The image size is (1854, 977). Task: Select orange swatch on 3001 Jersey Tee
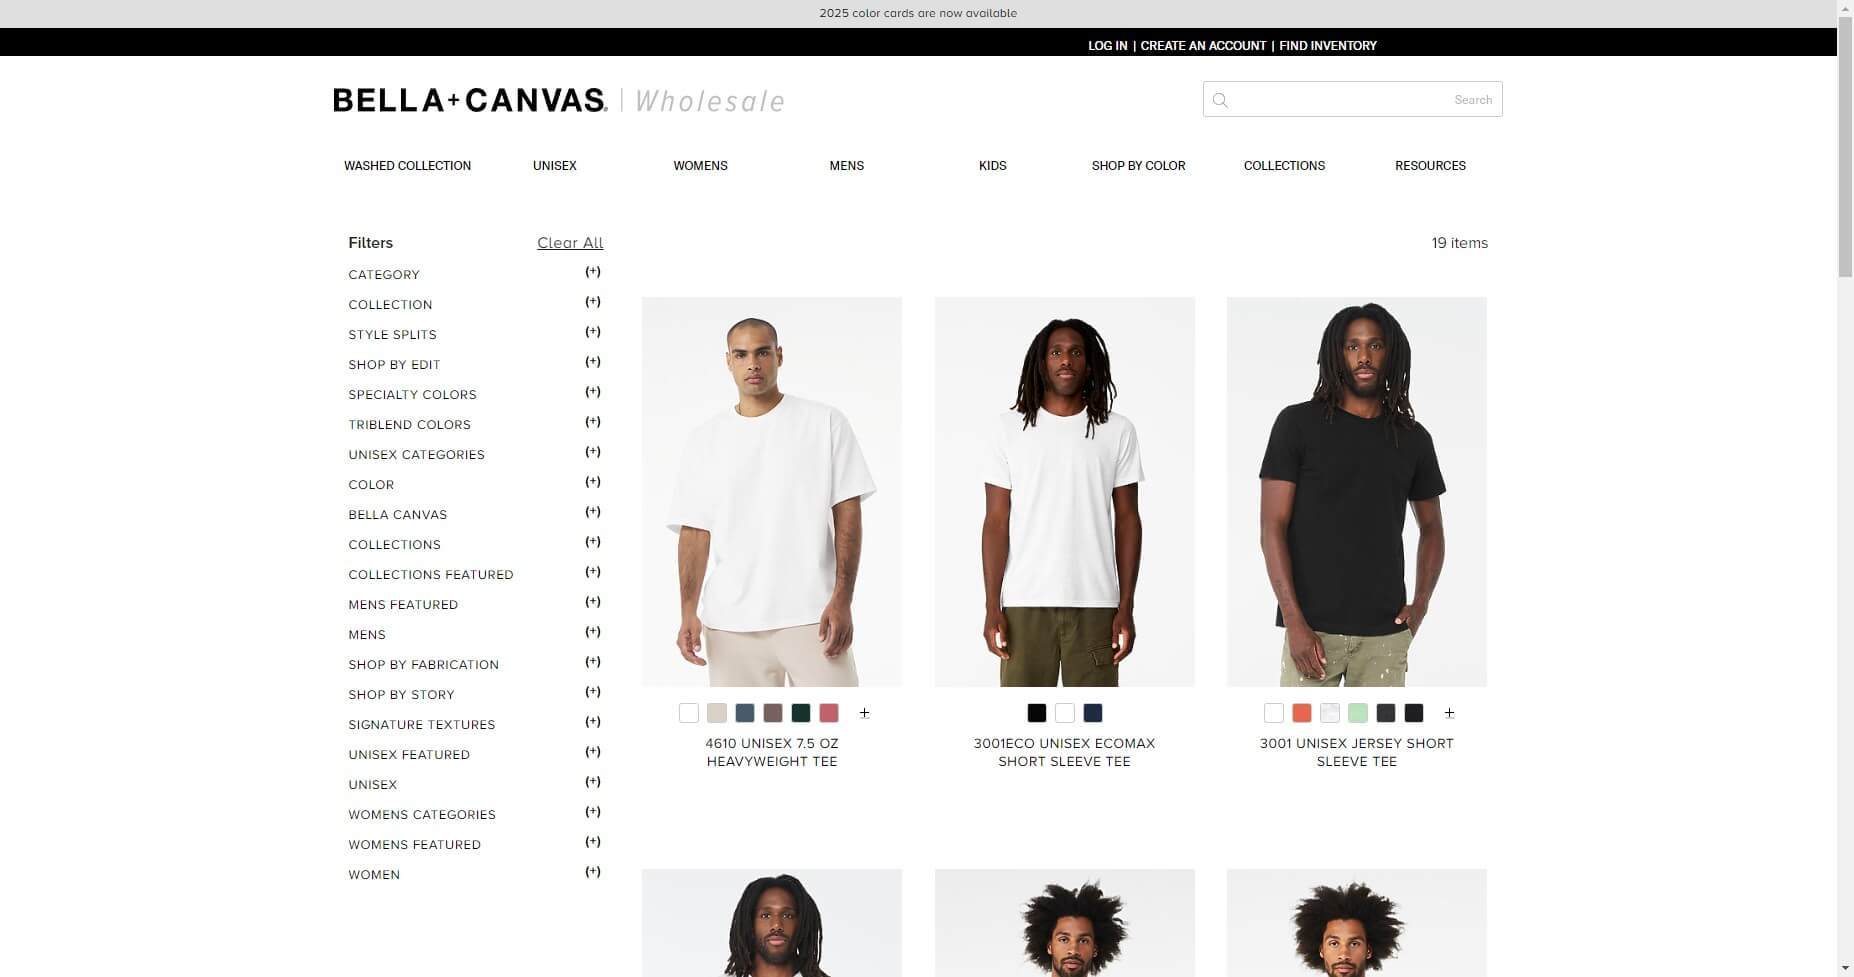[x=1301, y=713]
